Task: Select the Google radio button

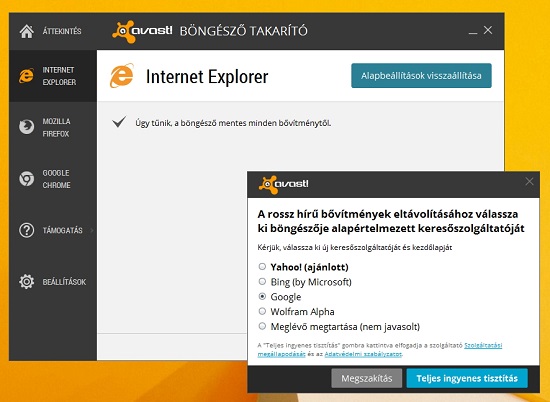Action: pyautogui.click(x=262, y=296)
